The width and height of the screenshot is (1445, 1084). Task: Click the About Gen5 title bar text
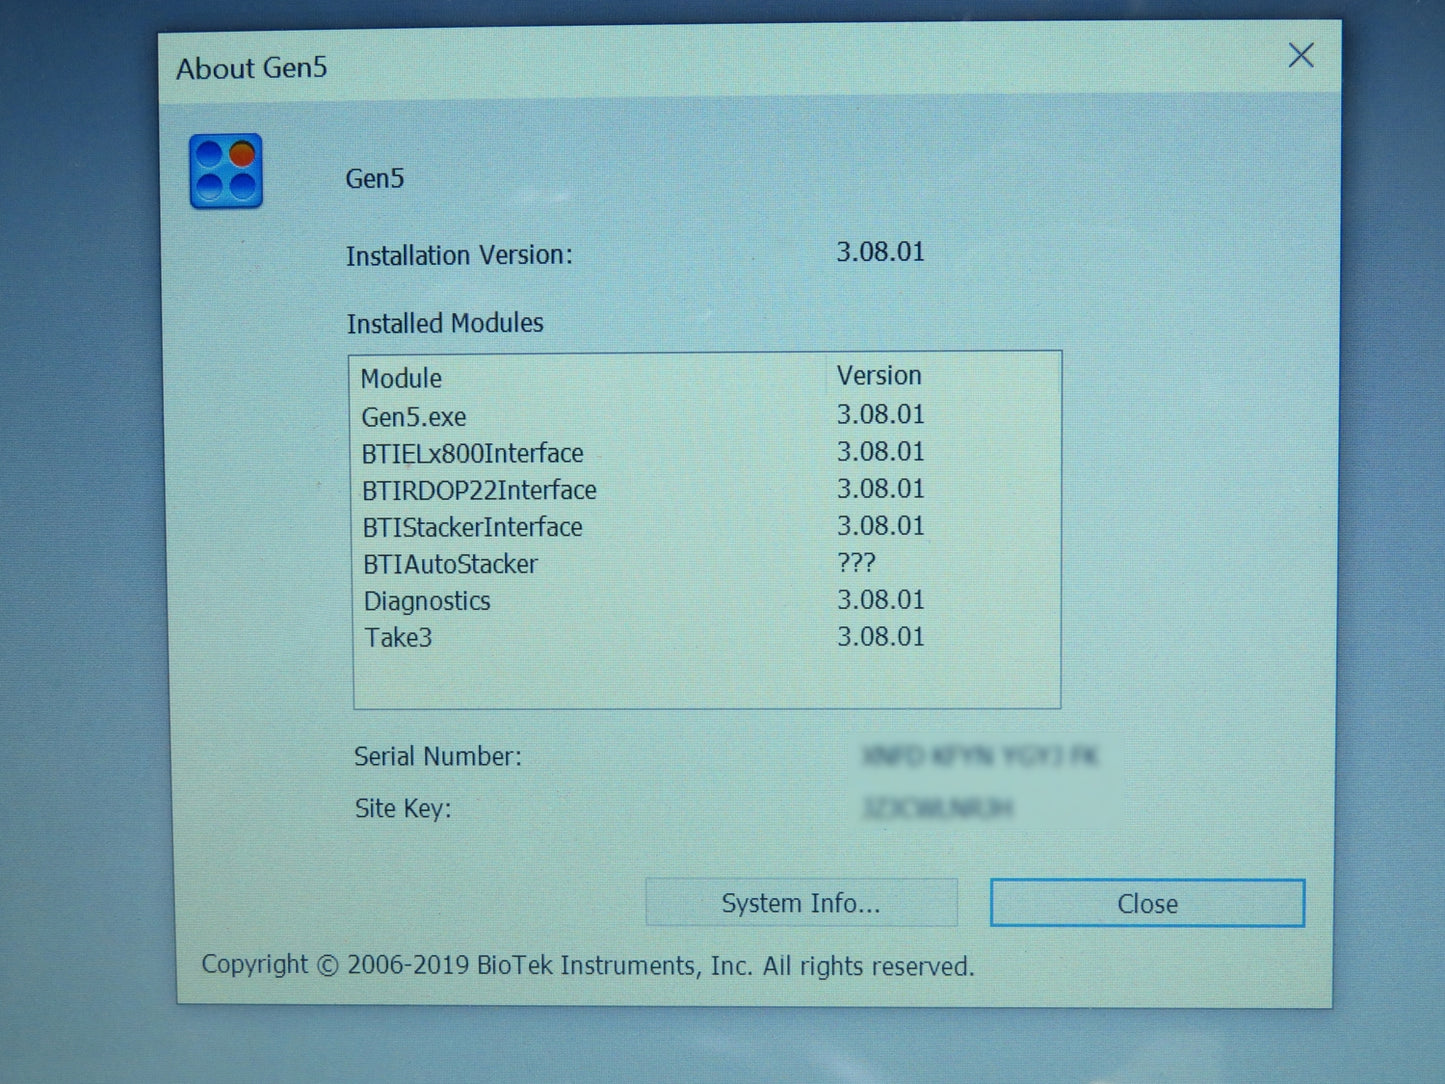[252, 68]
